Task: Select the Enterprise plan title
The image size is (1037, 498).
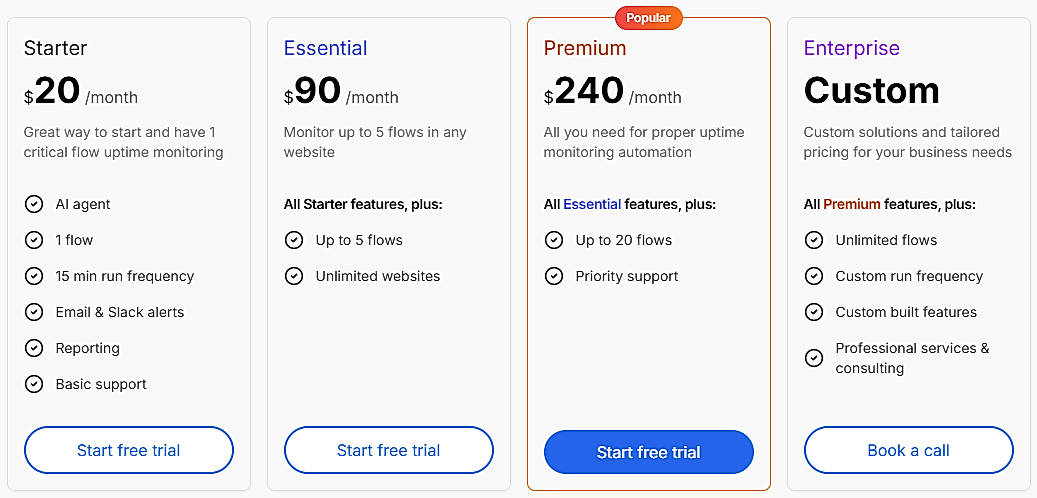Action: (852, 48)
